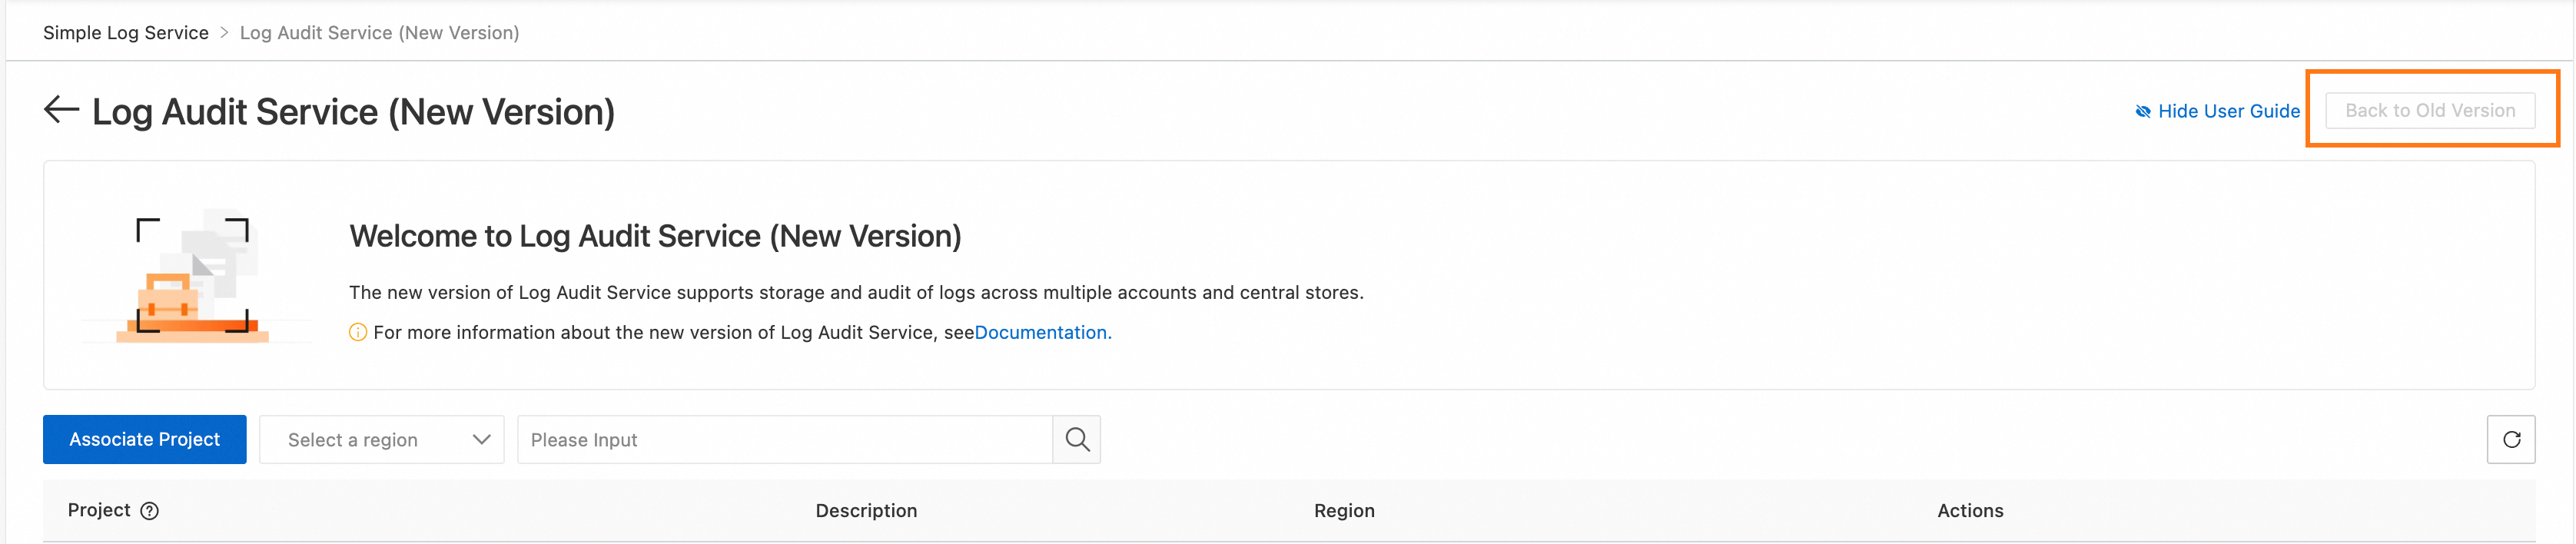Click the Description column header
Screen dimensions: 2576x544
tap(866, 511)
